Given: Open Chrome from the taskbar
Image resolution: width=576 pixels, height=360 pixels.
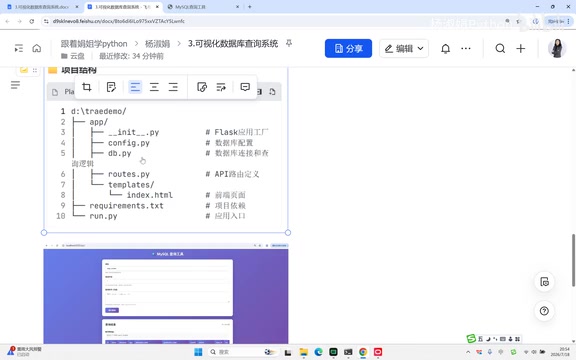Looking at the screenshot, I should click(x=363, y=352).
